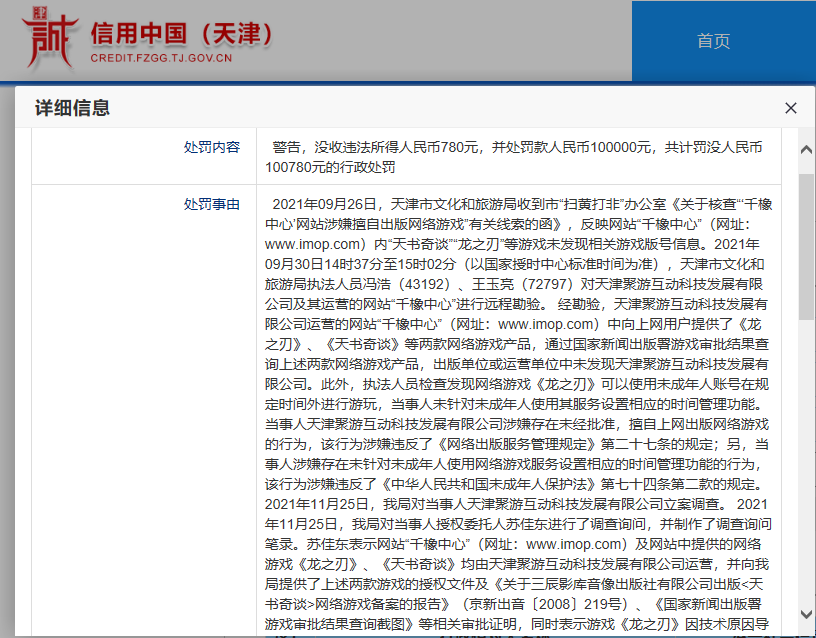
Task: Click www.imop.com in the 苏佳东表示 sentence
Action: (x=577, y=544)
